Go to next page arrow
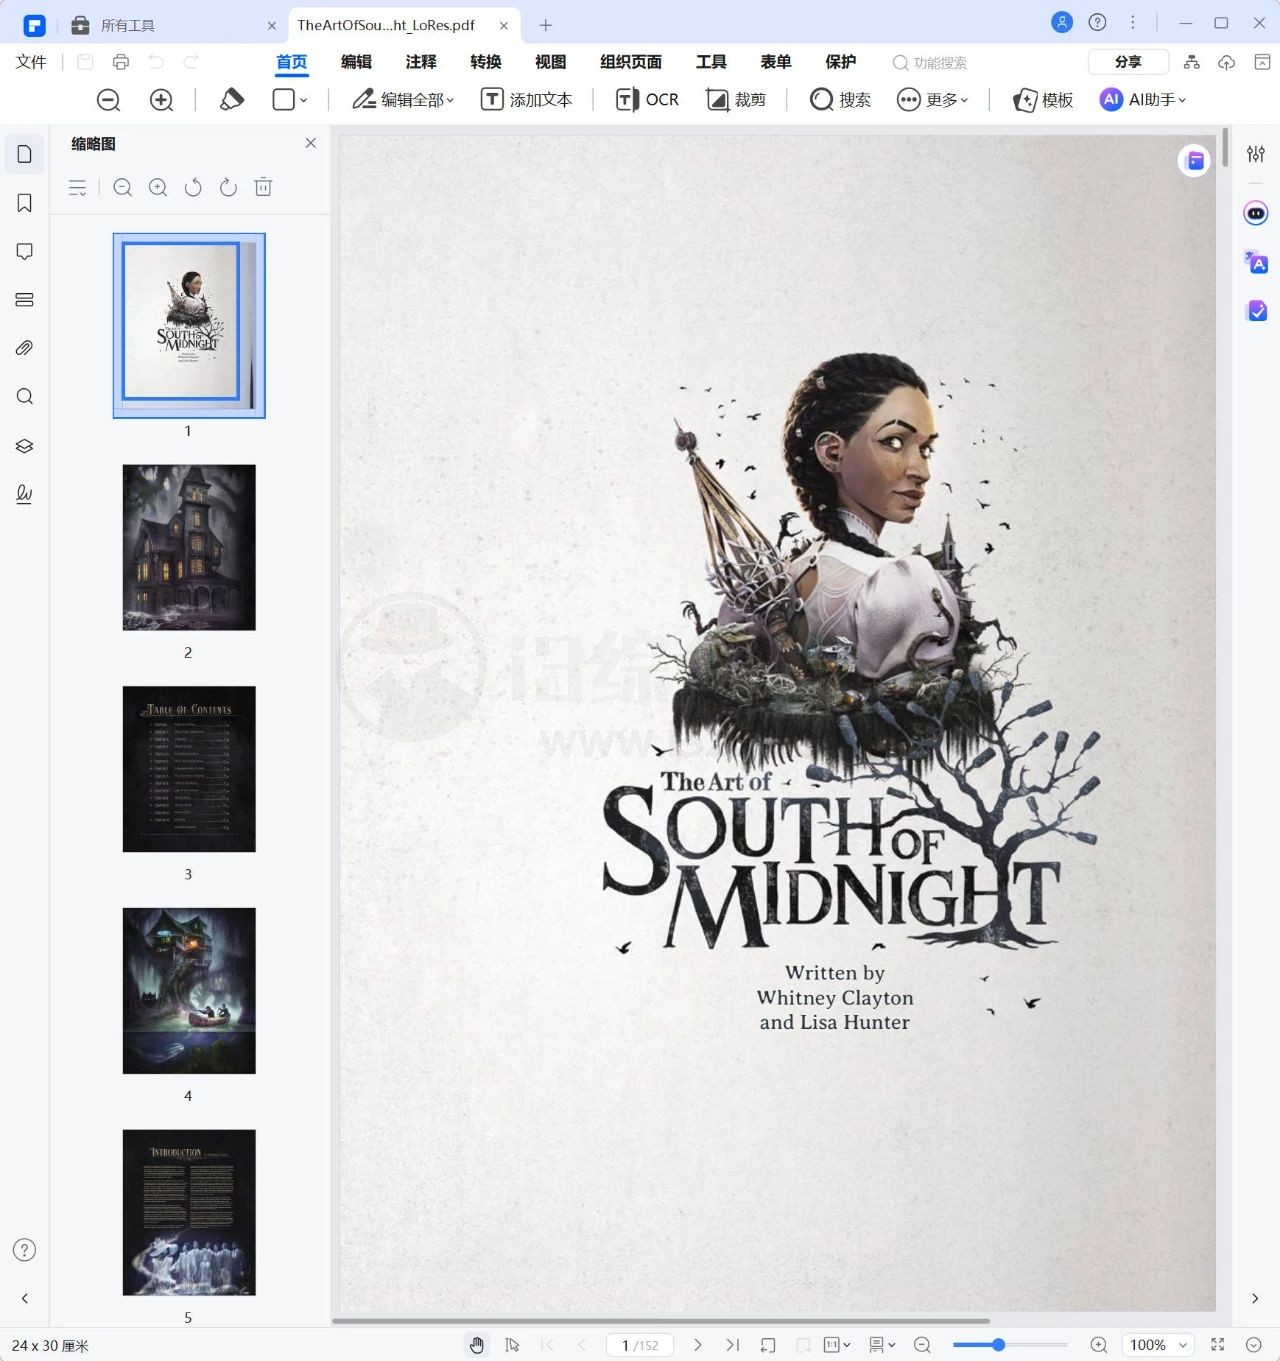 (698, 1345)
